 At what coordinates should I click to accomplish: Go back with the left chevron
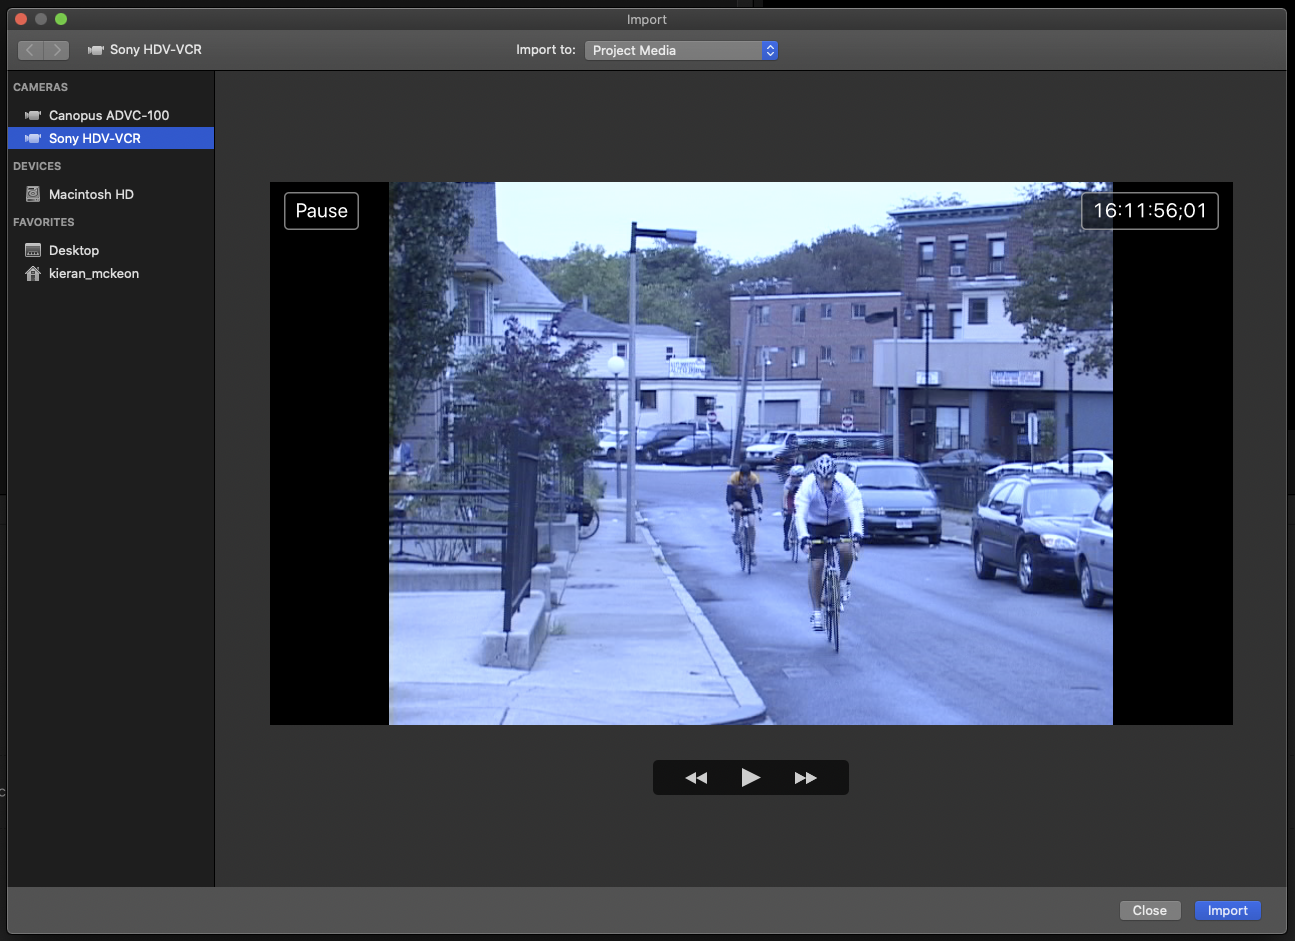31,50
